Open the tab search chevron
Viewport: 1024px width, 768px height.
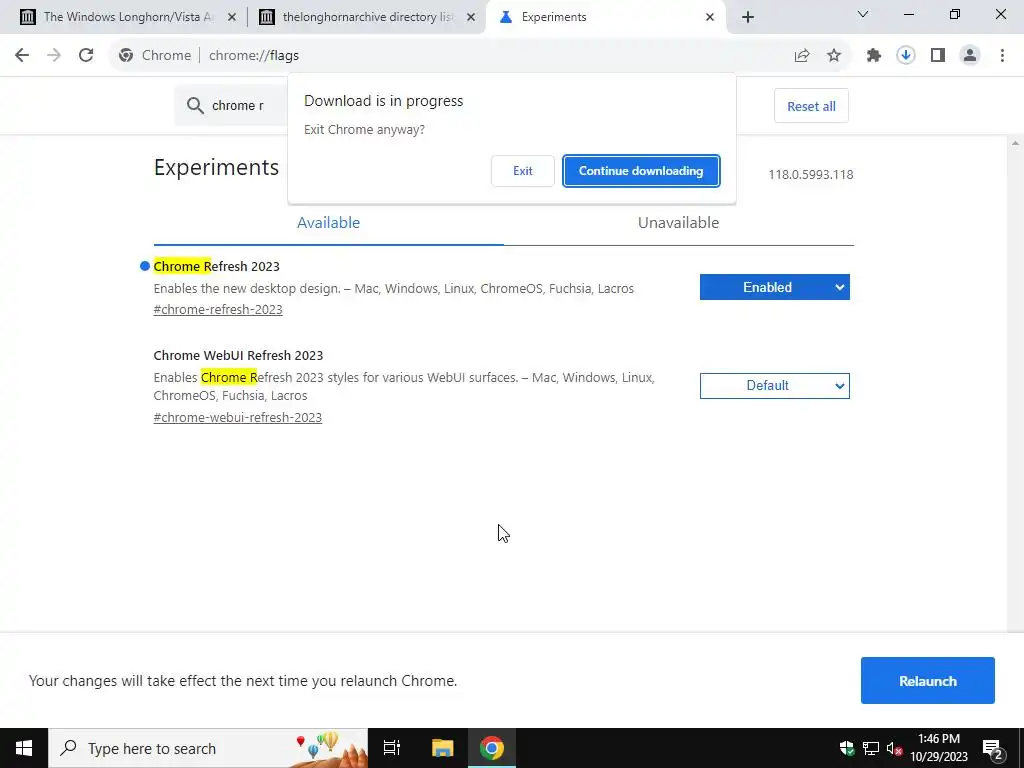pyautogui.click(x=863, y=14)
